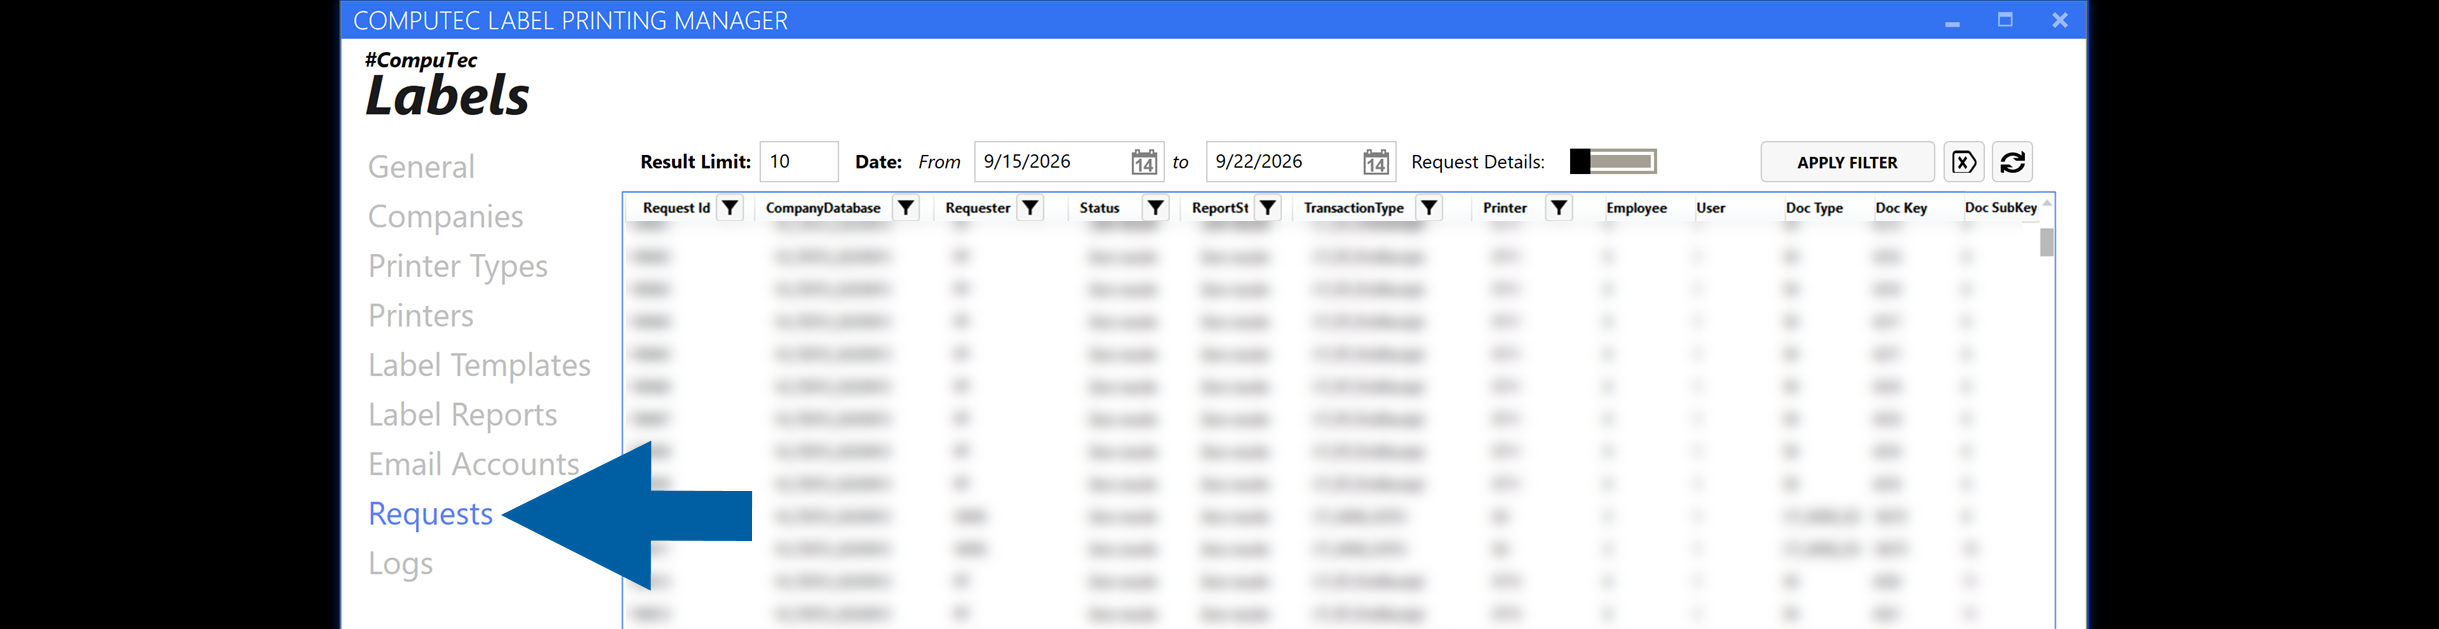The image size is (2439, 629).
Task: Open the Logs section
Action: click(400, 564)
